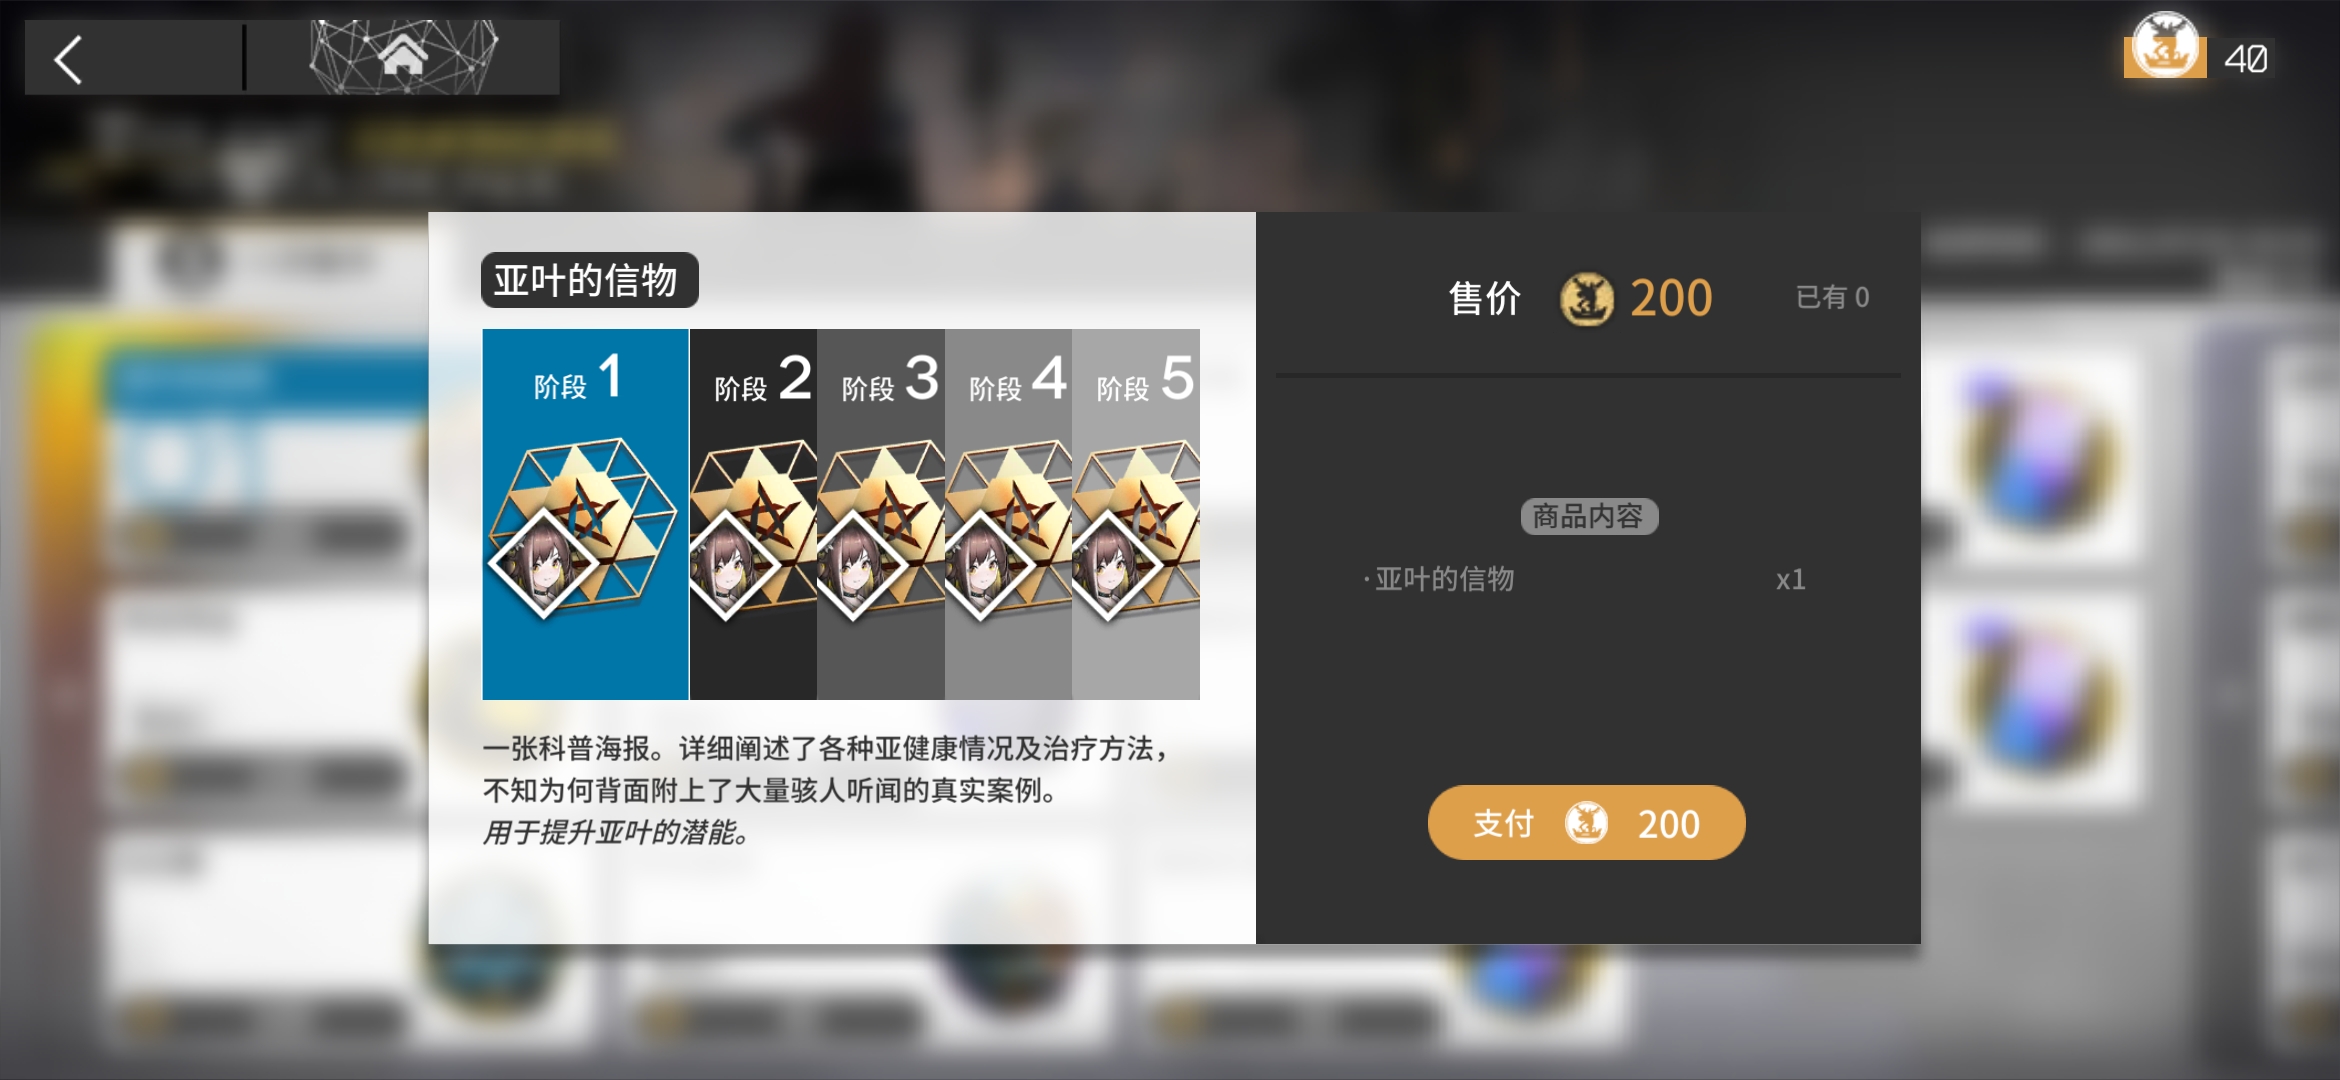Click the token emblem under 阶段 2
Image resolution: width=2340 pixels, height=1080 pixels.
753,529
